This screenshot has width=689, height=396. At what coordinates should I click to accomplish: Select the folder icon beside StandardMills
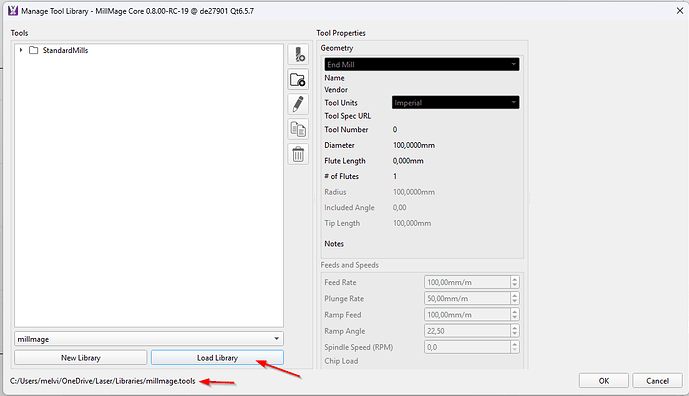(33, 50)
